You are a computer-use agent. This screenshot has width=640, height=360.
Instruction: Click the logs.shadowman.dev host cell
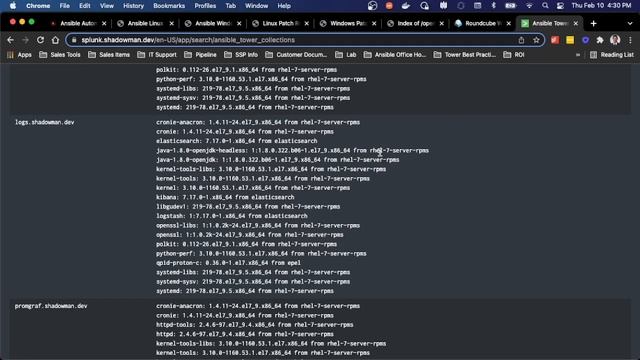click(44, 122)
